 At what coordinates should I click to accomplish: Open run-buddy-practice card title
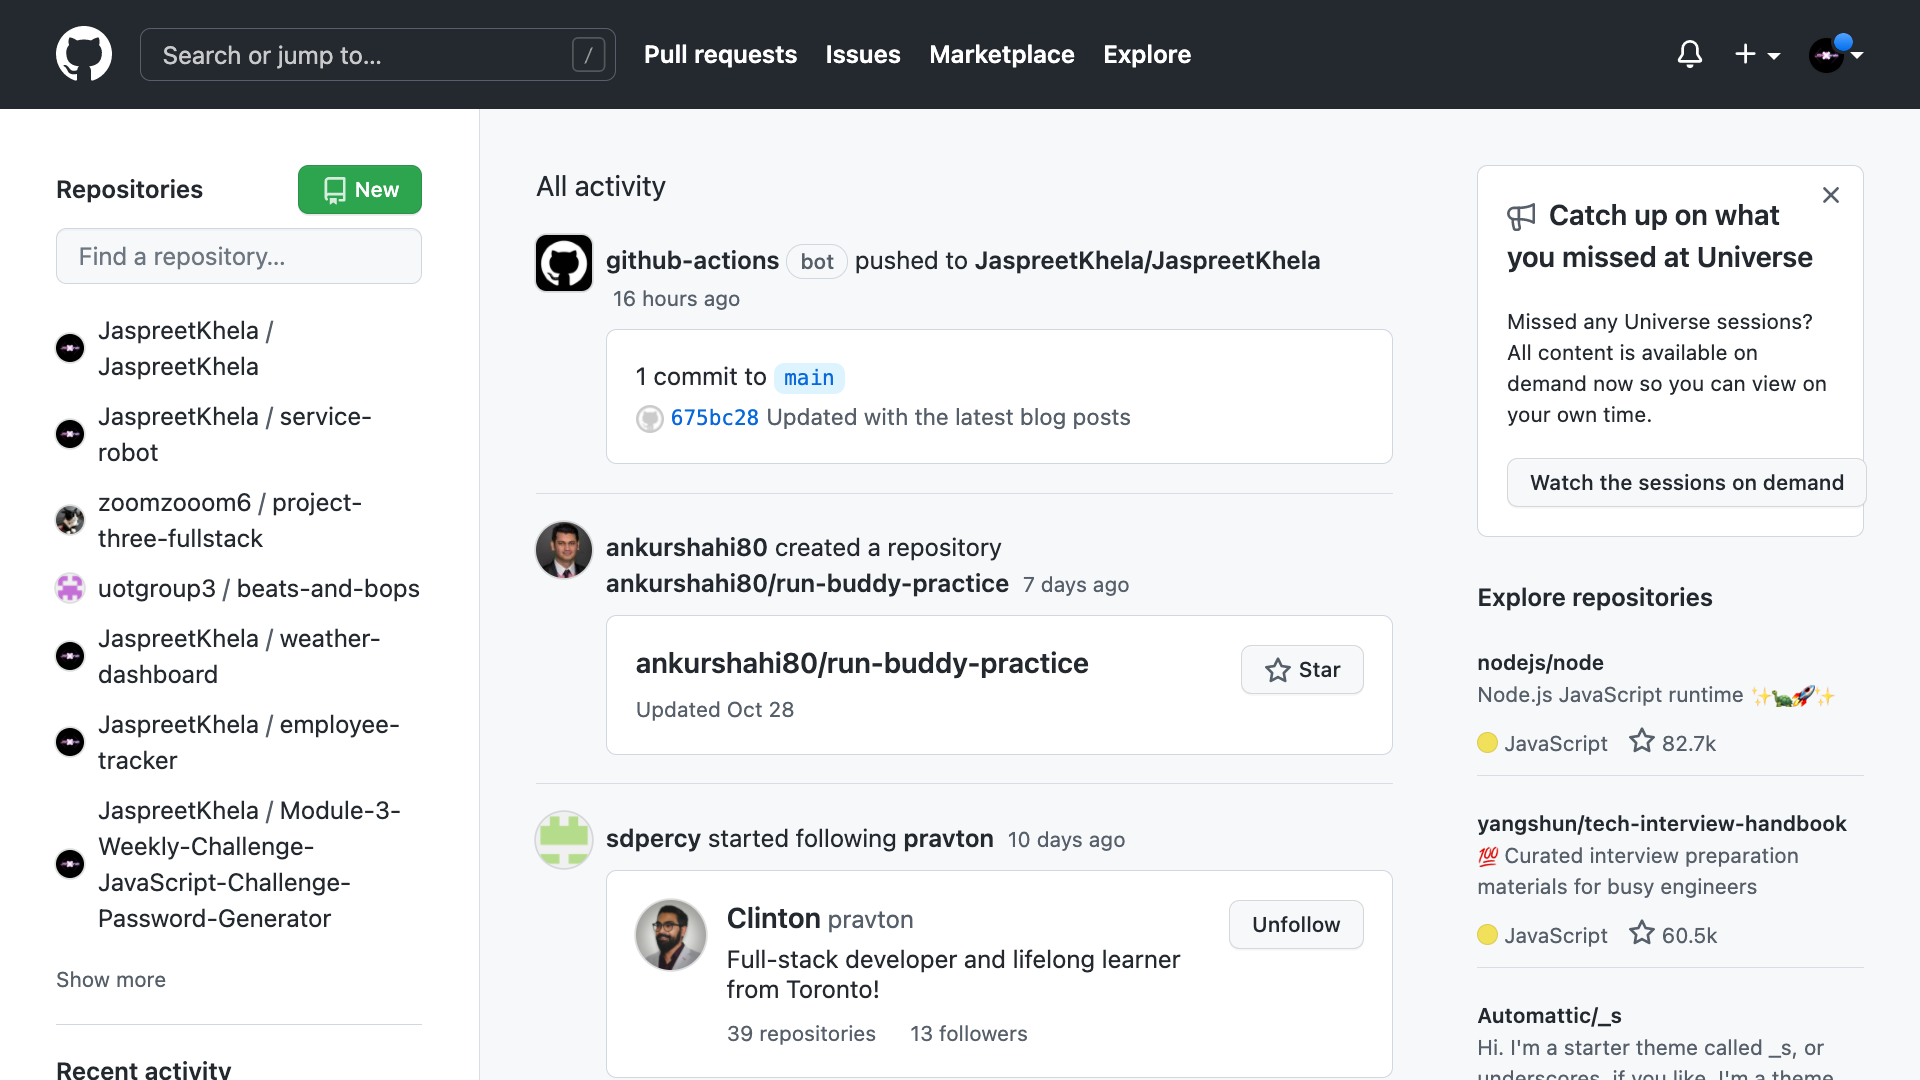pyautogui.click(x=862, y=664)
